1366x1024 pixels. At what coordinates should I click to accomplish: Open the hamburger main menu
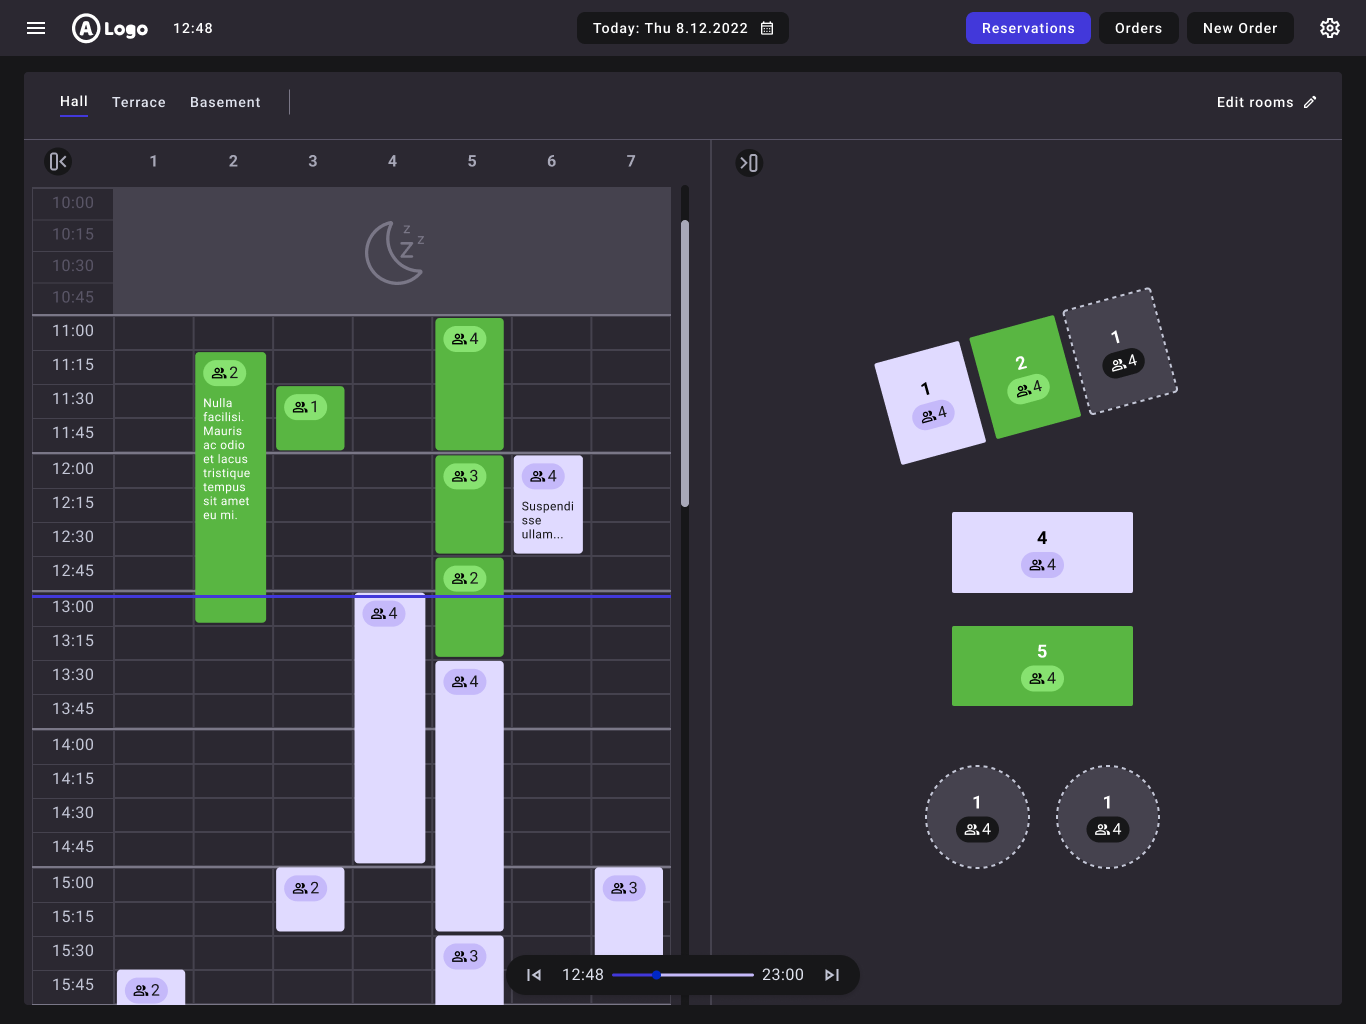pos(36,28)
